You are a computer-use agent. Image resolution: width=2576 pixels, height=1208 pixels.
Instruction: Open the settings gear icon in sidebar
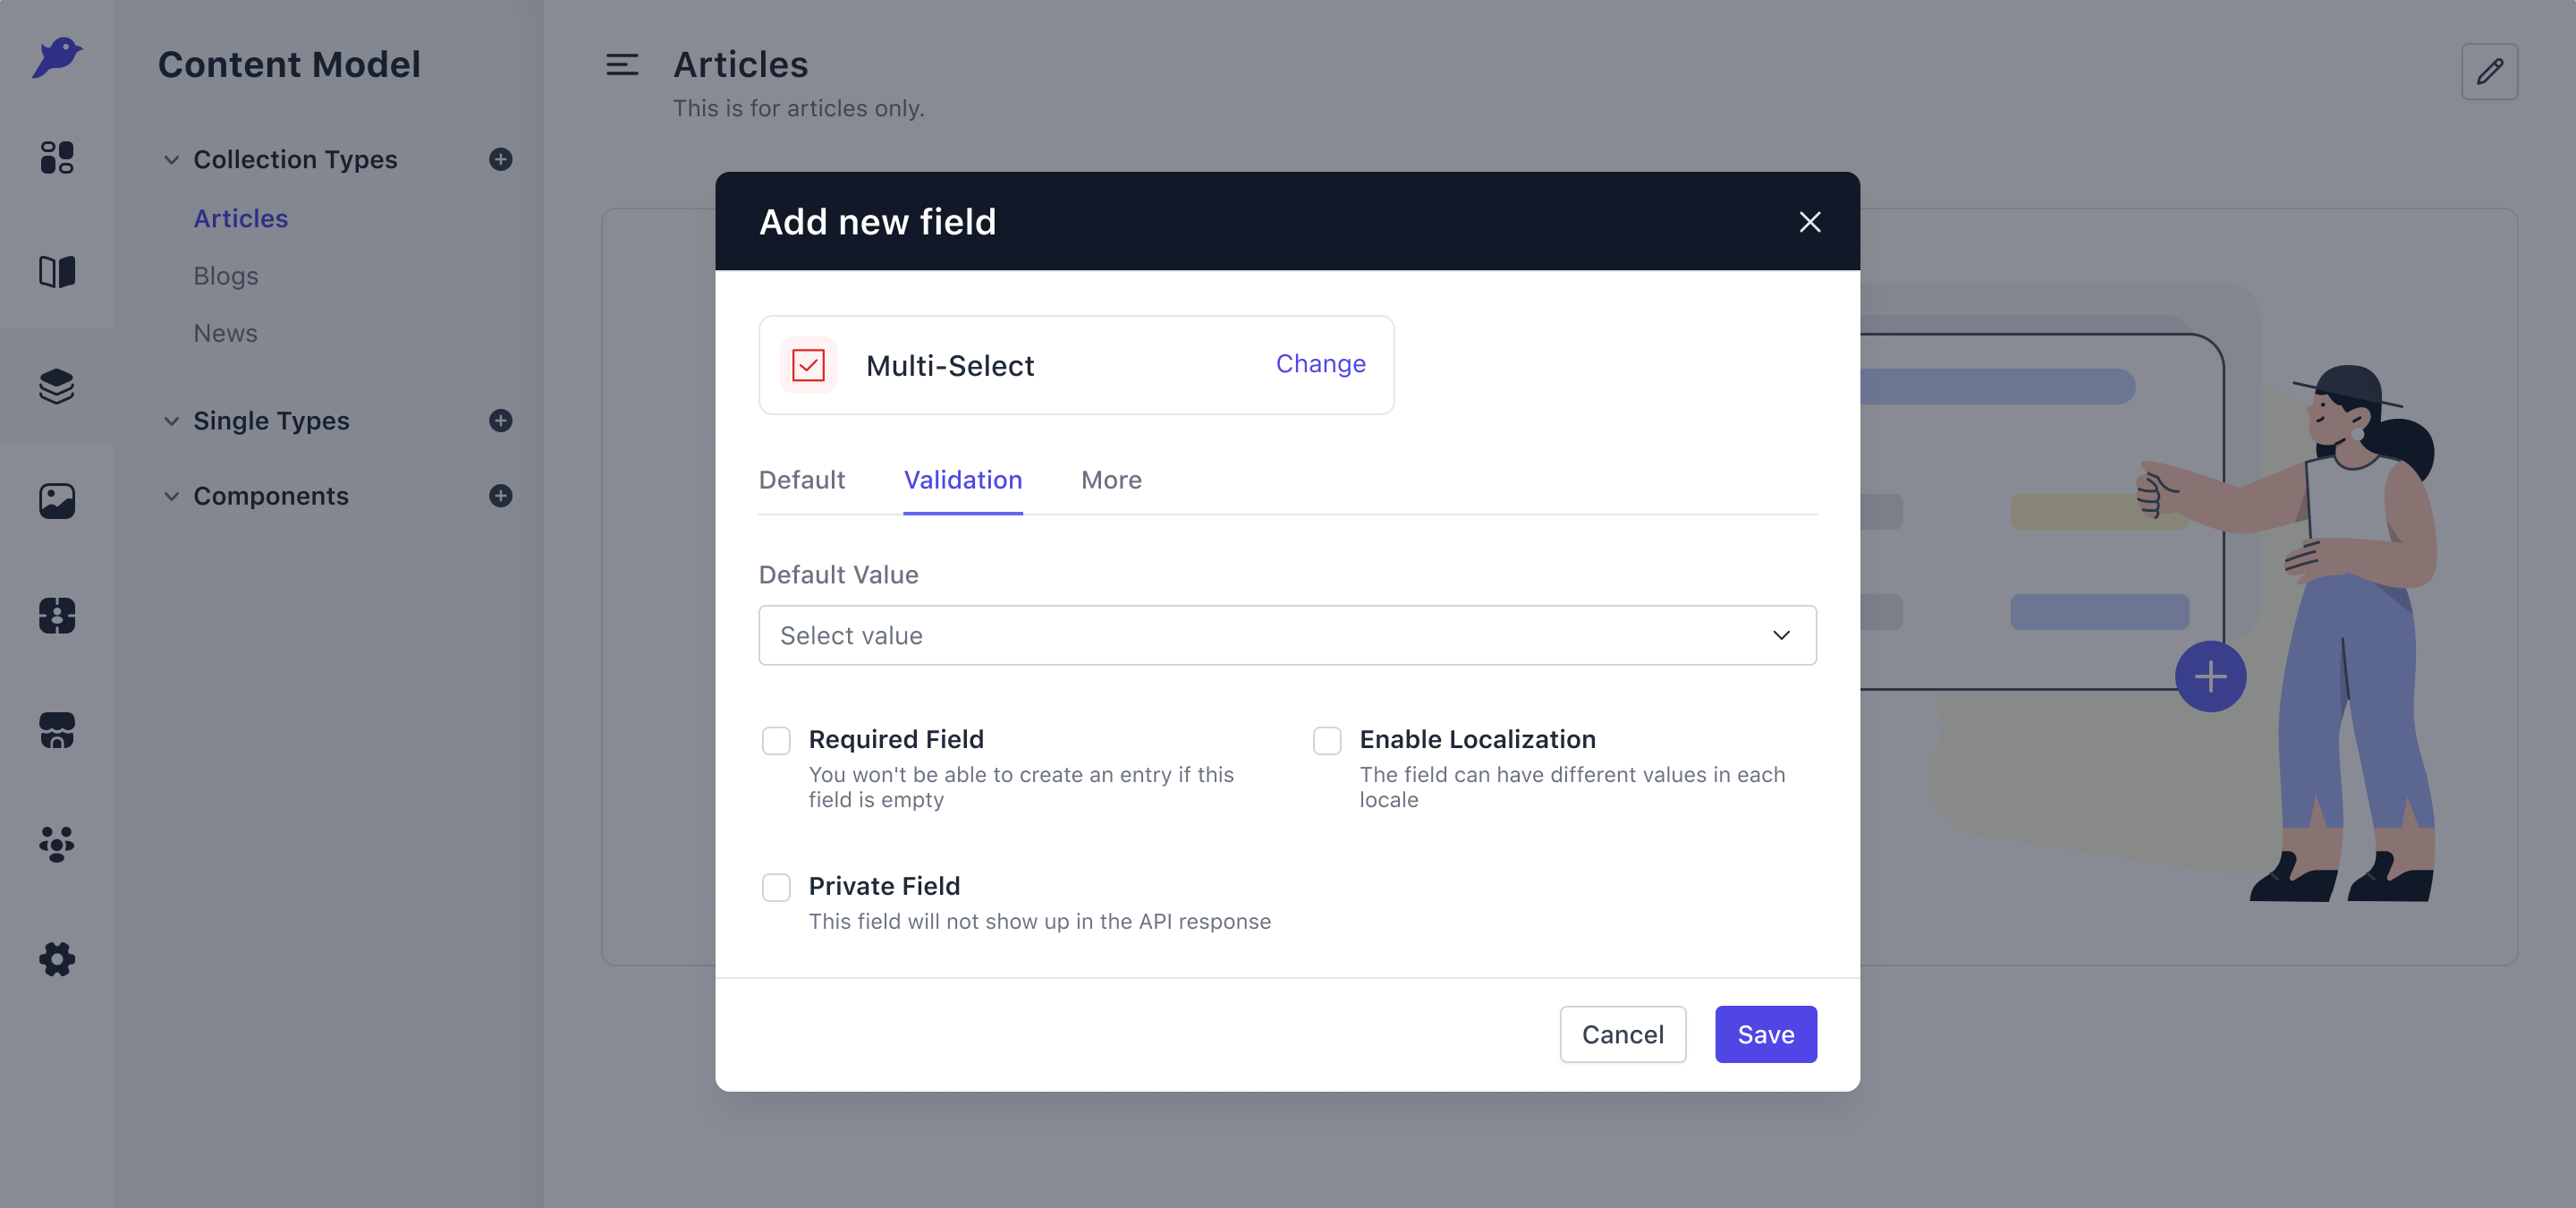tap(57, 959)
